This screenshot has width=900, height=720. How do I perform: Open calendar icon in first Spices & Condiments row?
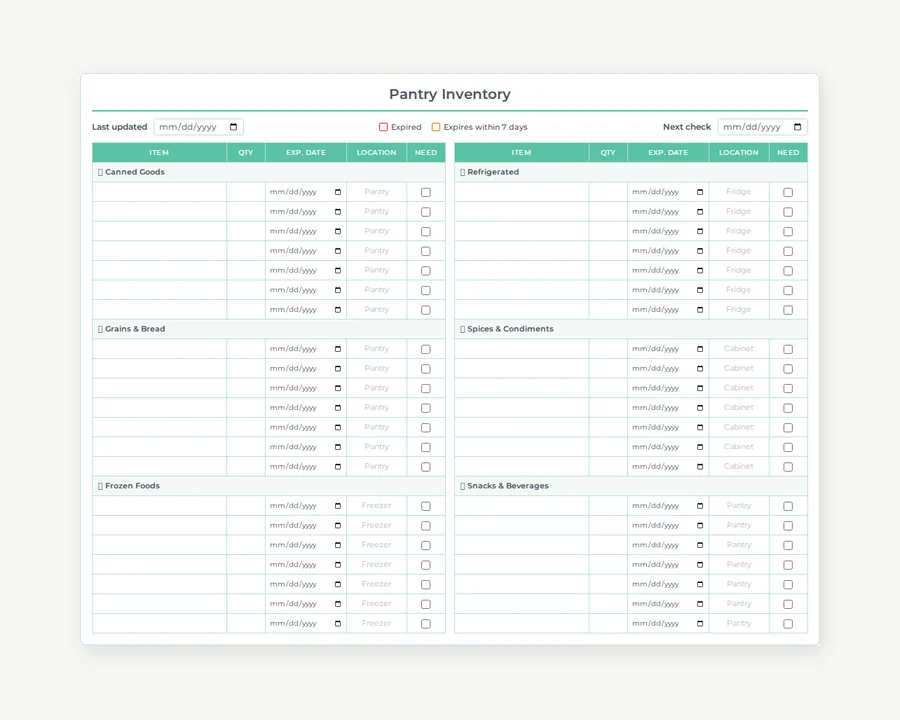(x=700, y=349)
